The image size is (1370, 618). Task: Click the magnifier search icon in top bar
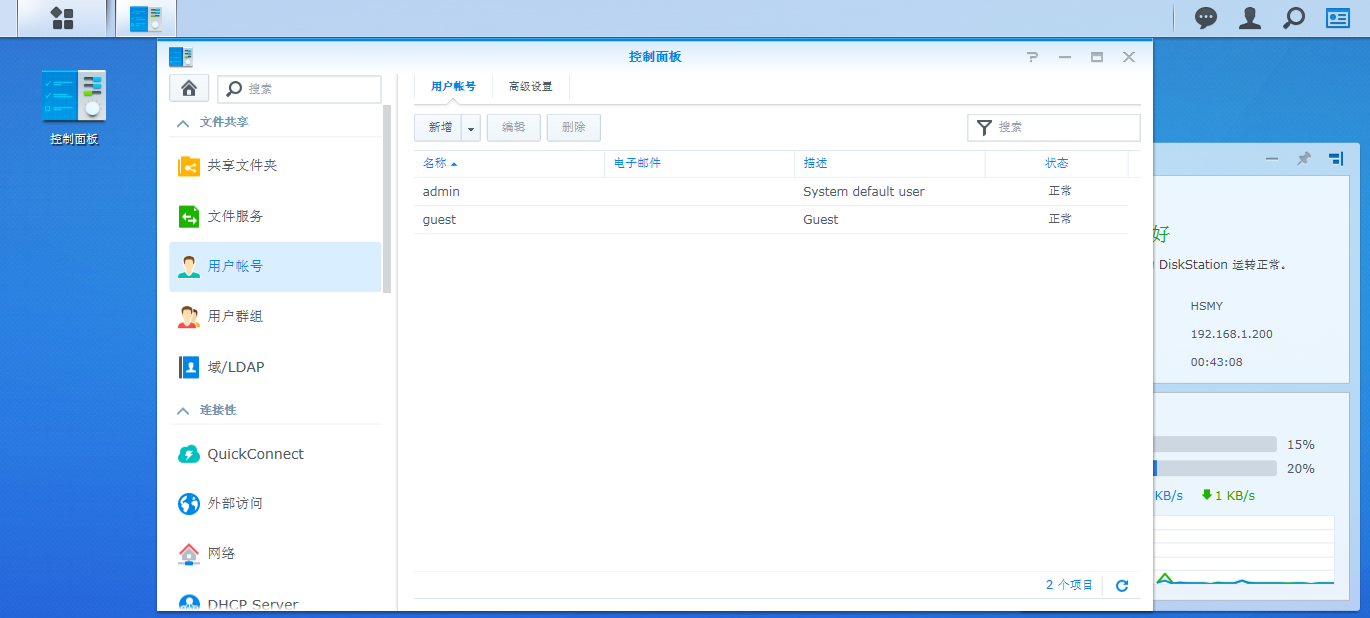pos(1294,18)
